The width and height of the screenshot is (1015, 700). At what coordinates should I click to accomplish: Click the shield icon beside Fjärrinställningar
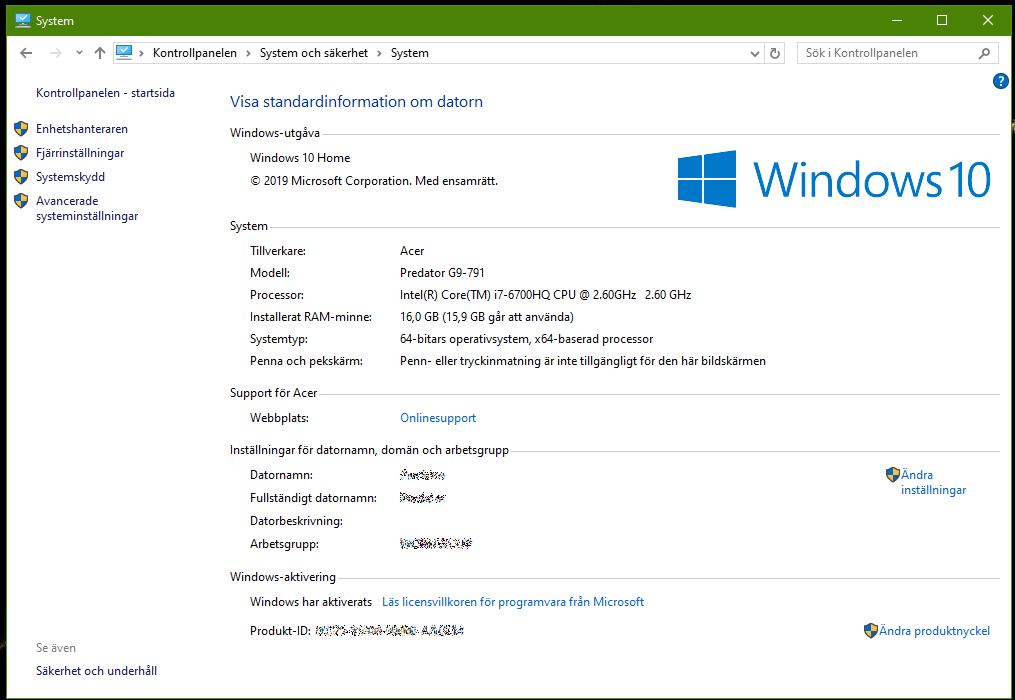21,152
